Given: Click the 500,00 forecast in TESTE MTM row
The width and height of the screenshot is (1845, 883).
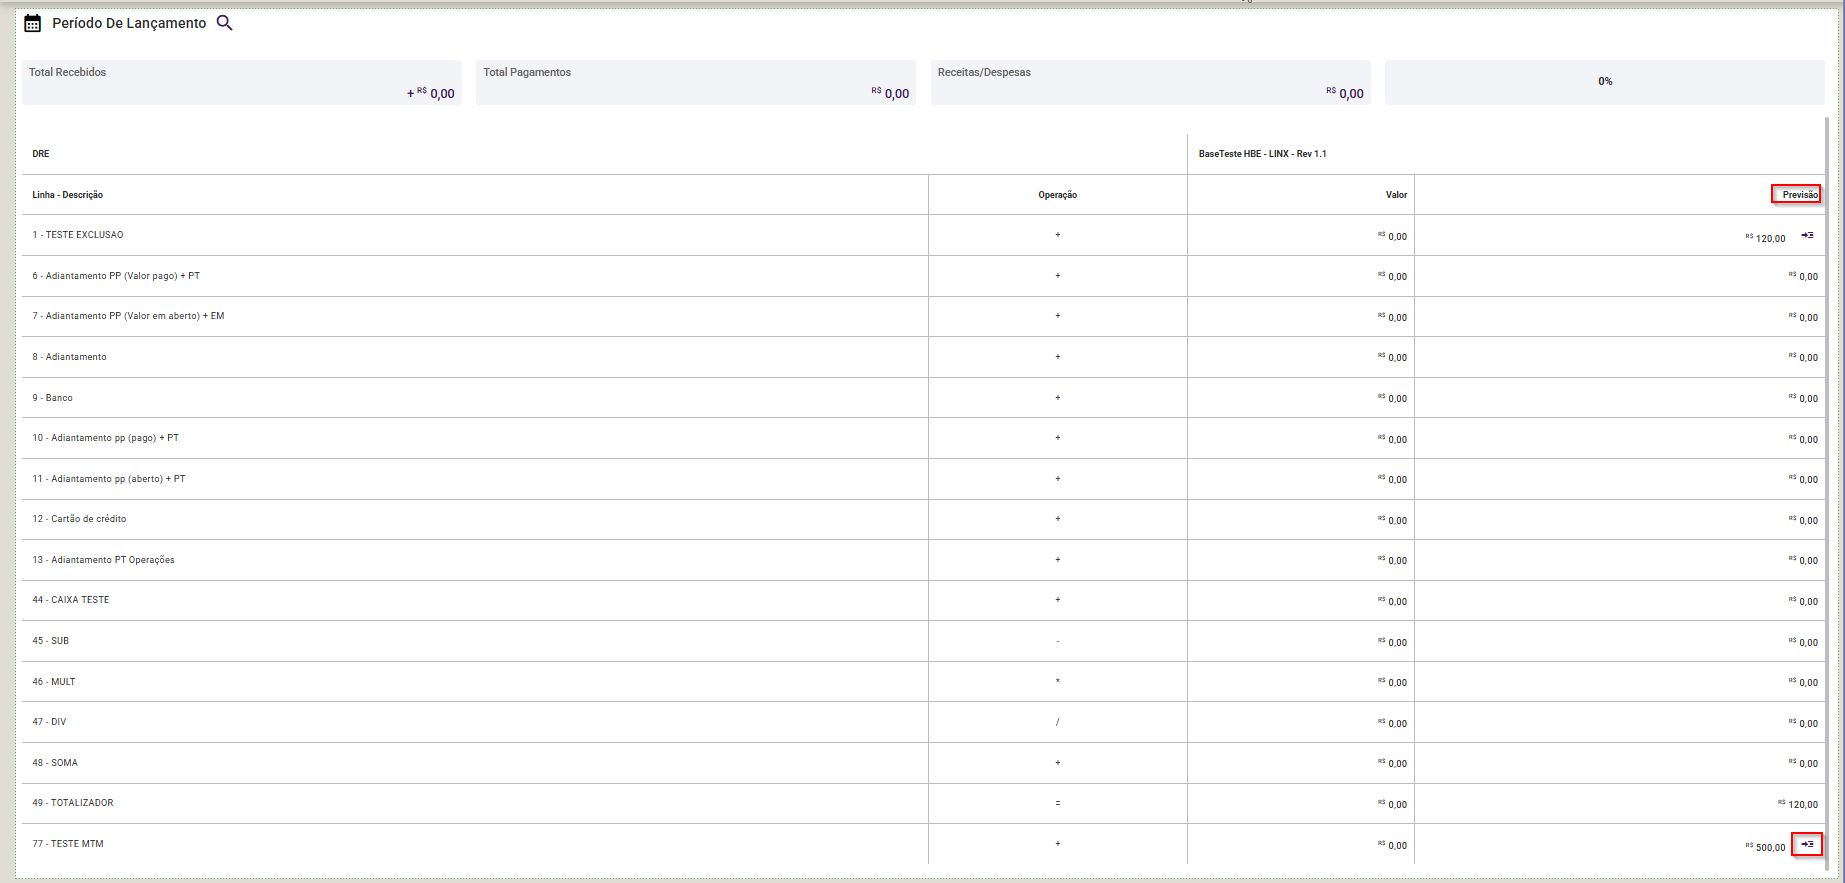Looking at the screenshot, I should tap(1766, 847).
